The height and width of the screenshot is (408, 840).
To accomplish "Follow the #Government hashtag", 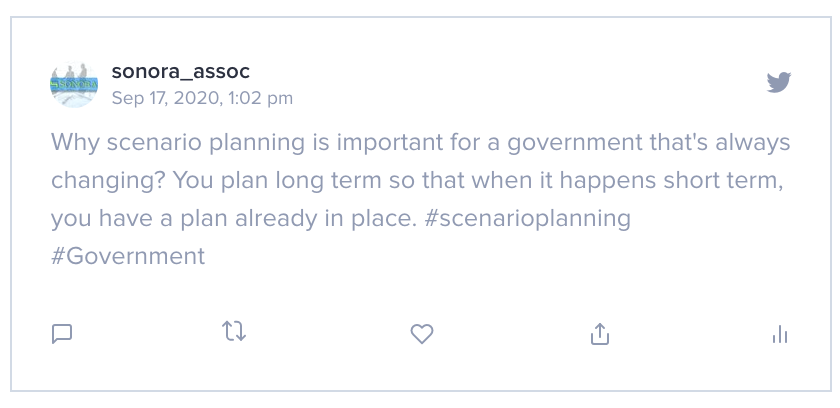I will point(128,256).
